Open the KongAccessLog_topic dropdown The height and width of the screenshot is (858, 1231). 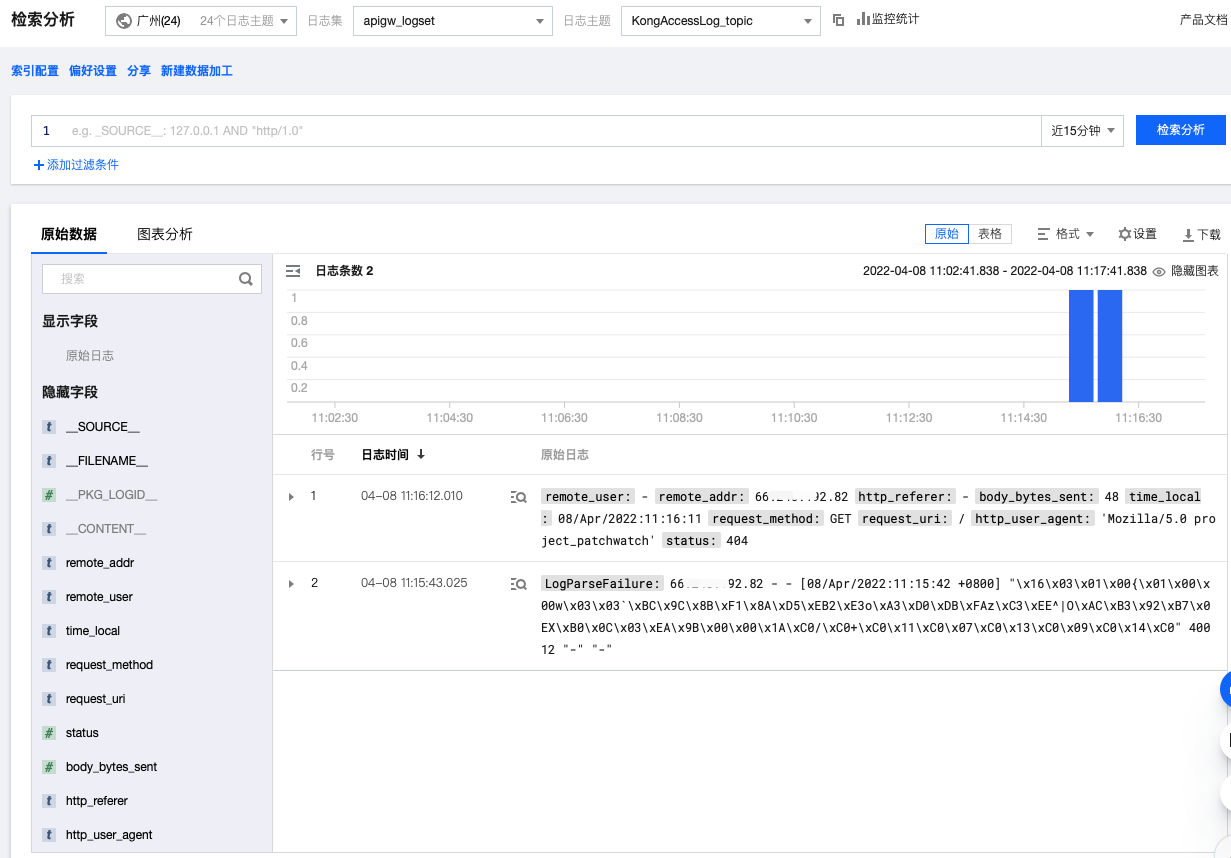click(x=720, y=20)
